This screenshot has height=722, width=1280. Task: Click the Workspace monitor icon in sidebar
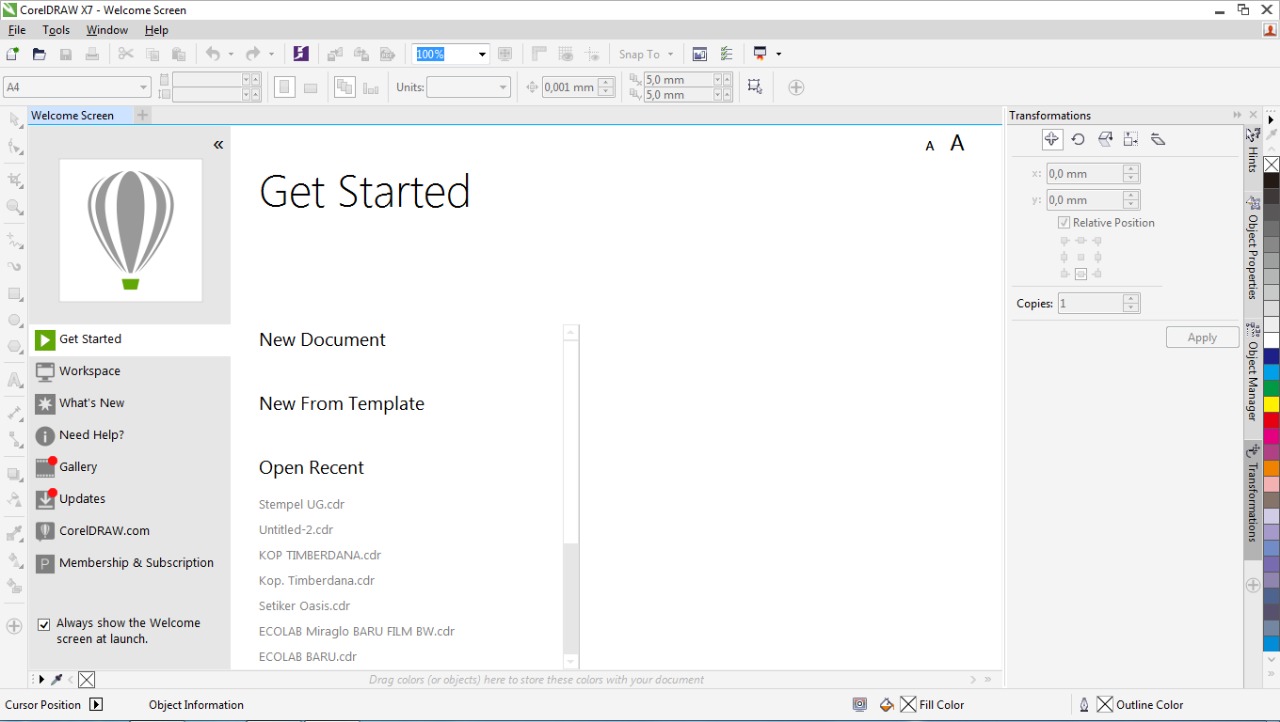coord(45,372)
